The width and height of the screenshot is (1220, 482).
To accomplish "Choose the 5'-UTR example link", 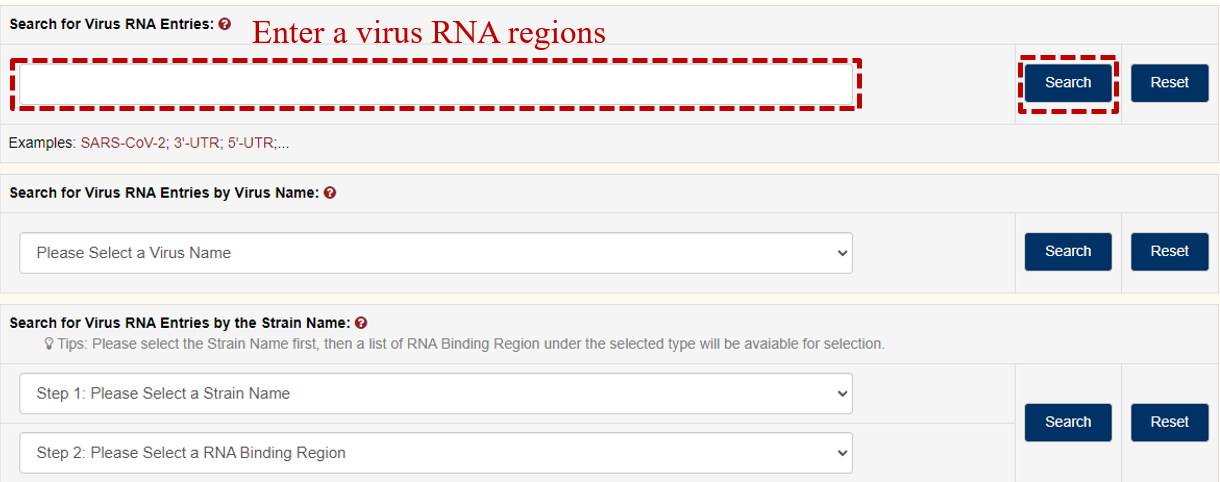I will pyautogui.click(x=250, y=143).
